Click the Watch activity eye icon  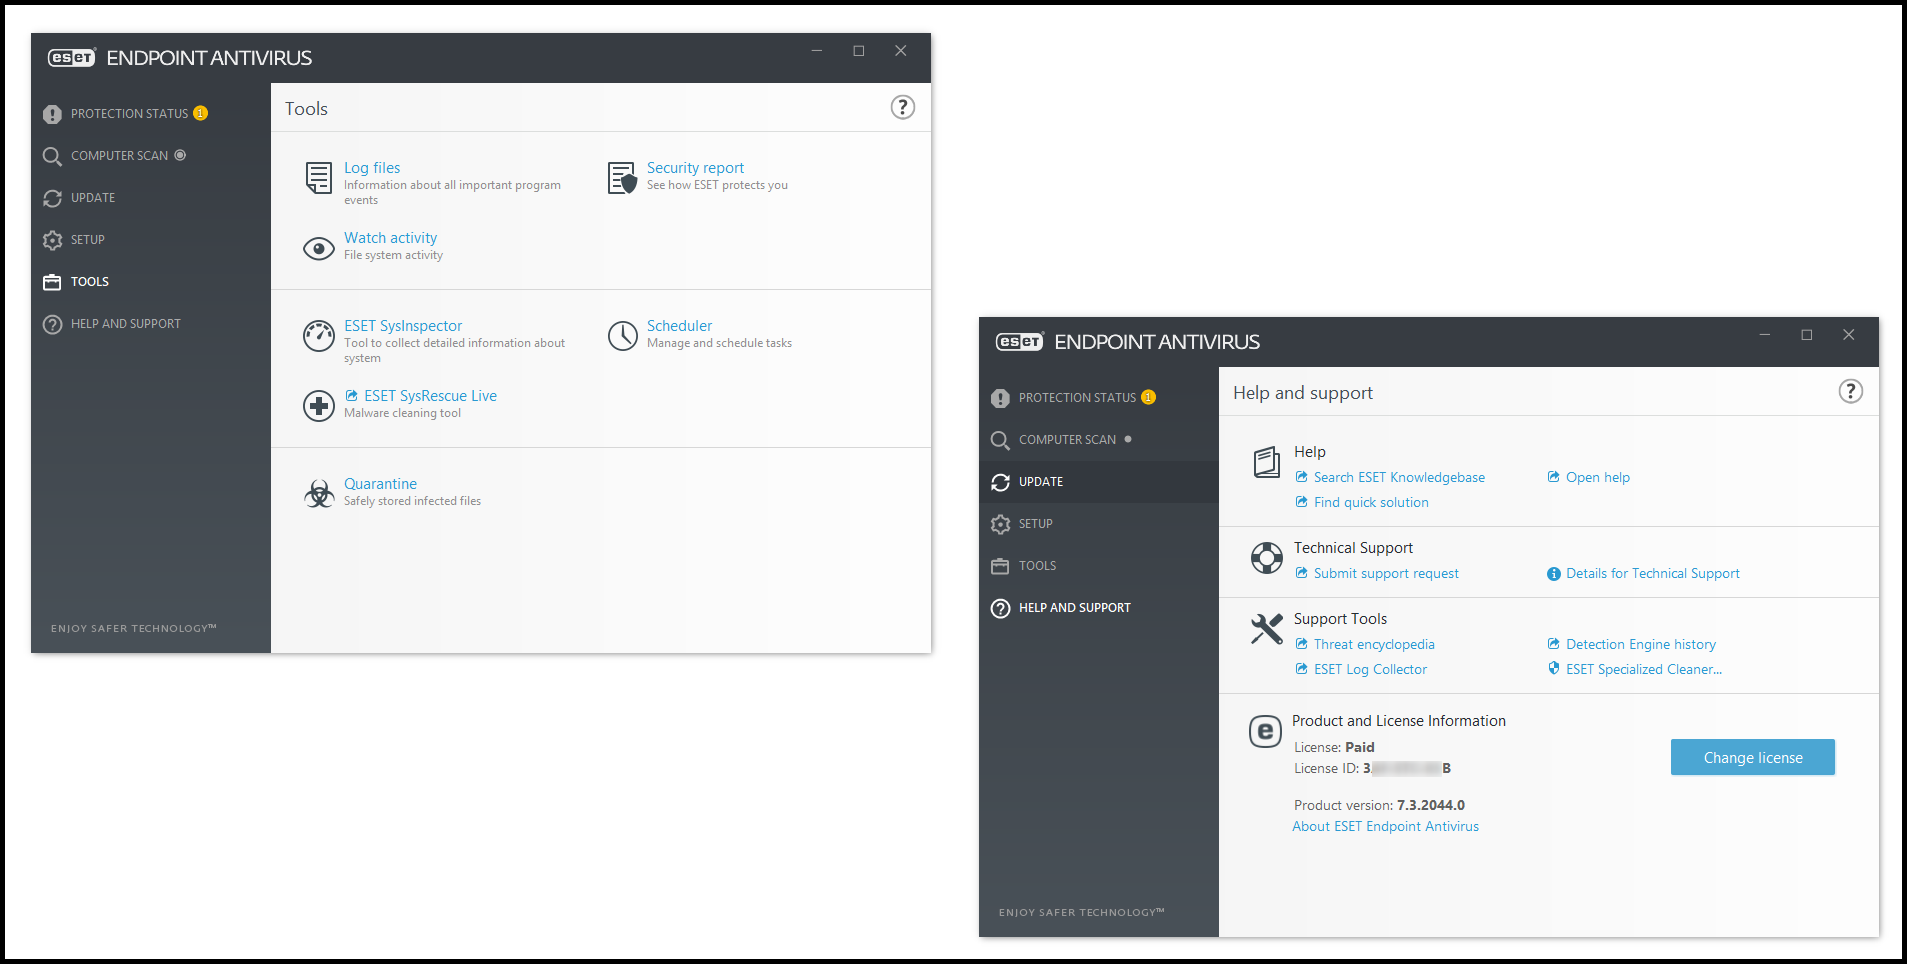point(319,248)
